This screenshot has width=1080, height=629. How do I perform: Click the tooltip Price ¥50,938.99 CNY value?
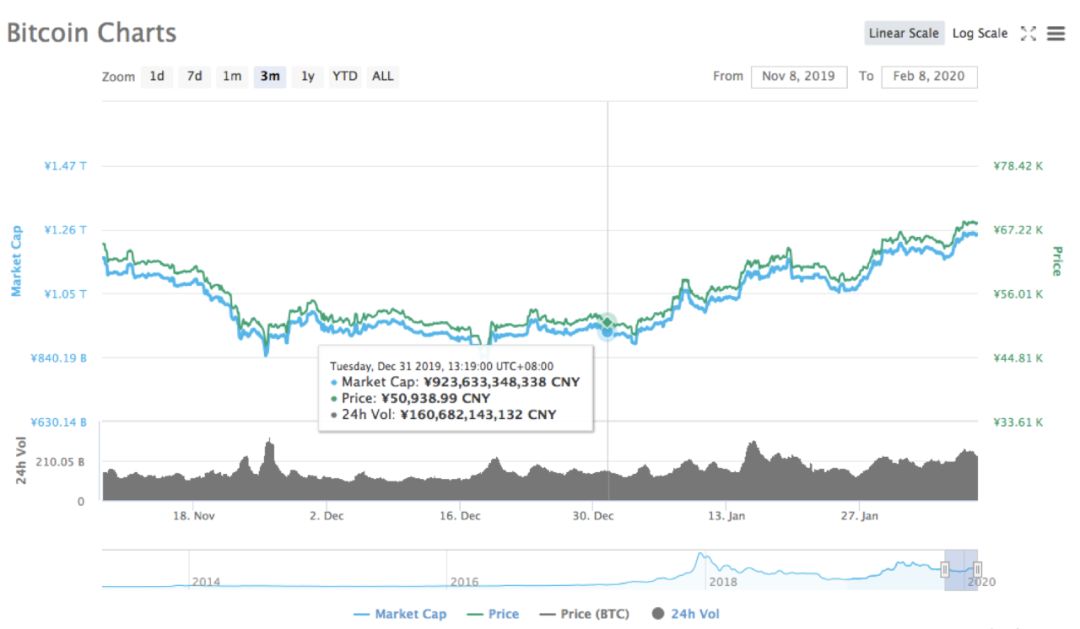(x=435, y=398)
